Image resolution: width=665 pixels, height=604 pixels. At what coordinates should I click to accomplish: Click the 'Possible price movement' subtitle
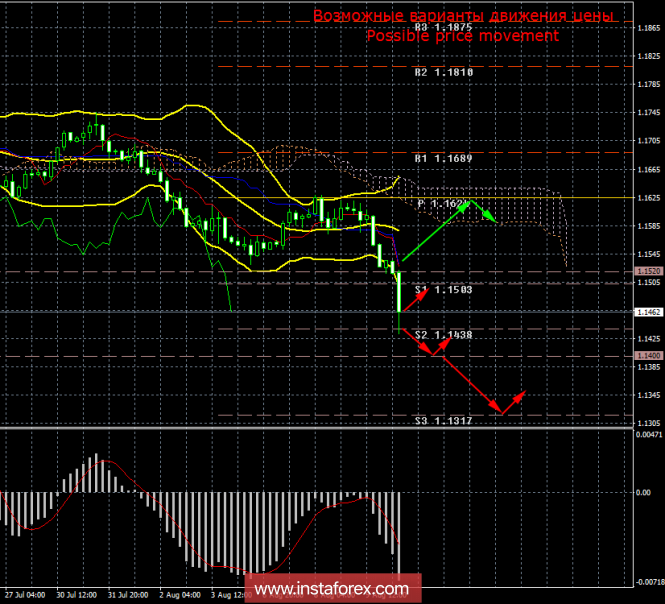pyautogui.click(x=463, y=36)
